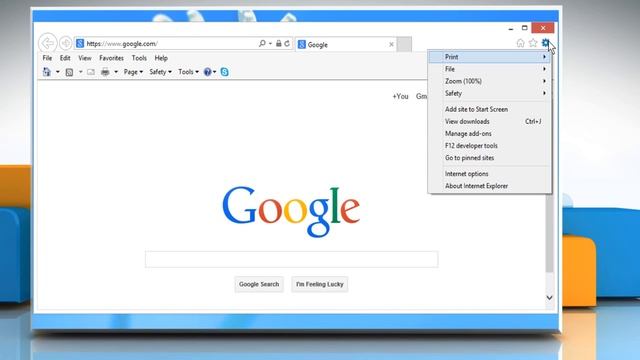Click the blue Help question mark icon
The height and width of the screenshot is (360, 640).
click(x=207, y=72)
